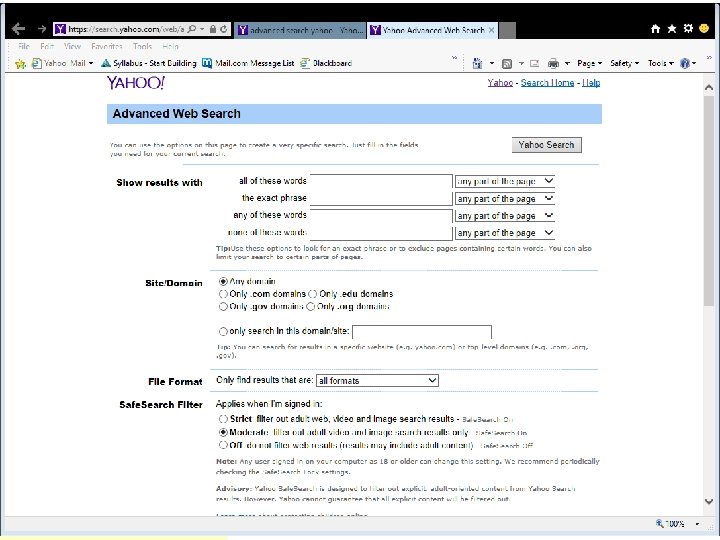Screen dimensions: 720x540
Task: Open the File Format 'all formats' dropdown
Action: pyautogui.click(x=377, y=380)
